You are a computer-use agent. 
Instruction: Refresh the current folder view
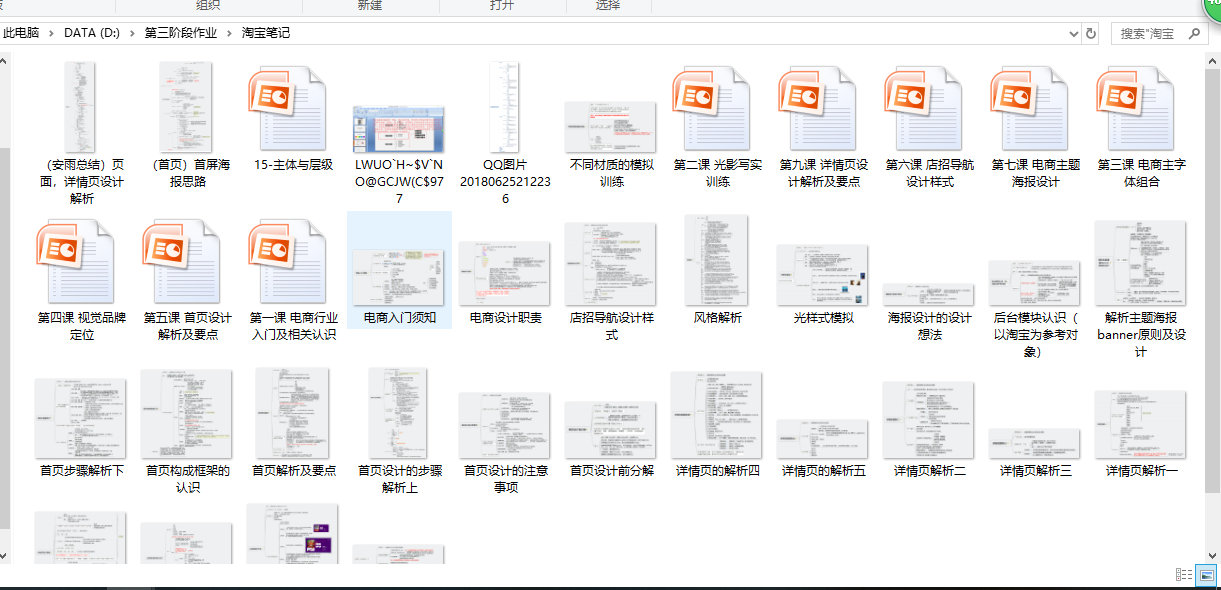(1090, 33)
